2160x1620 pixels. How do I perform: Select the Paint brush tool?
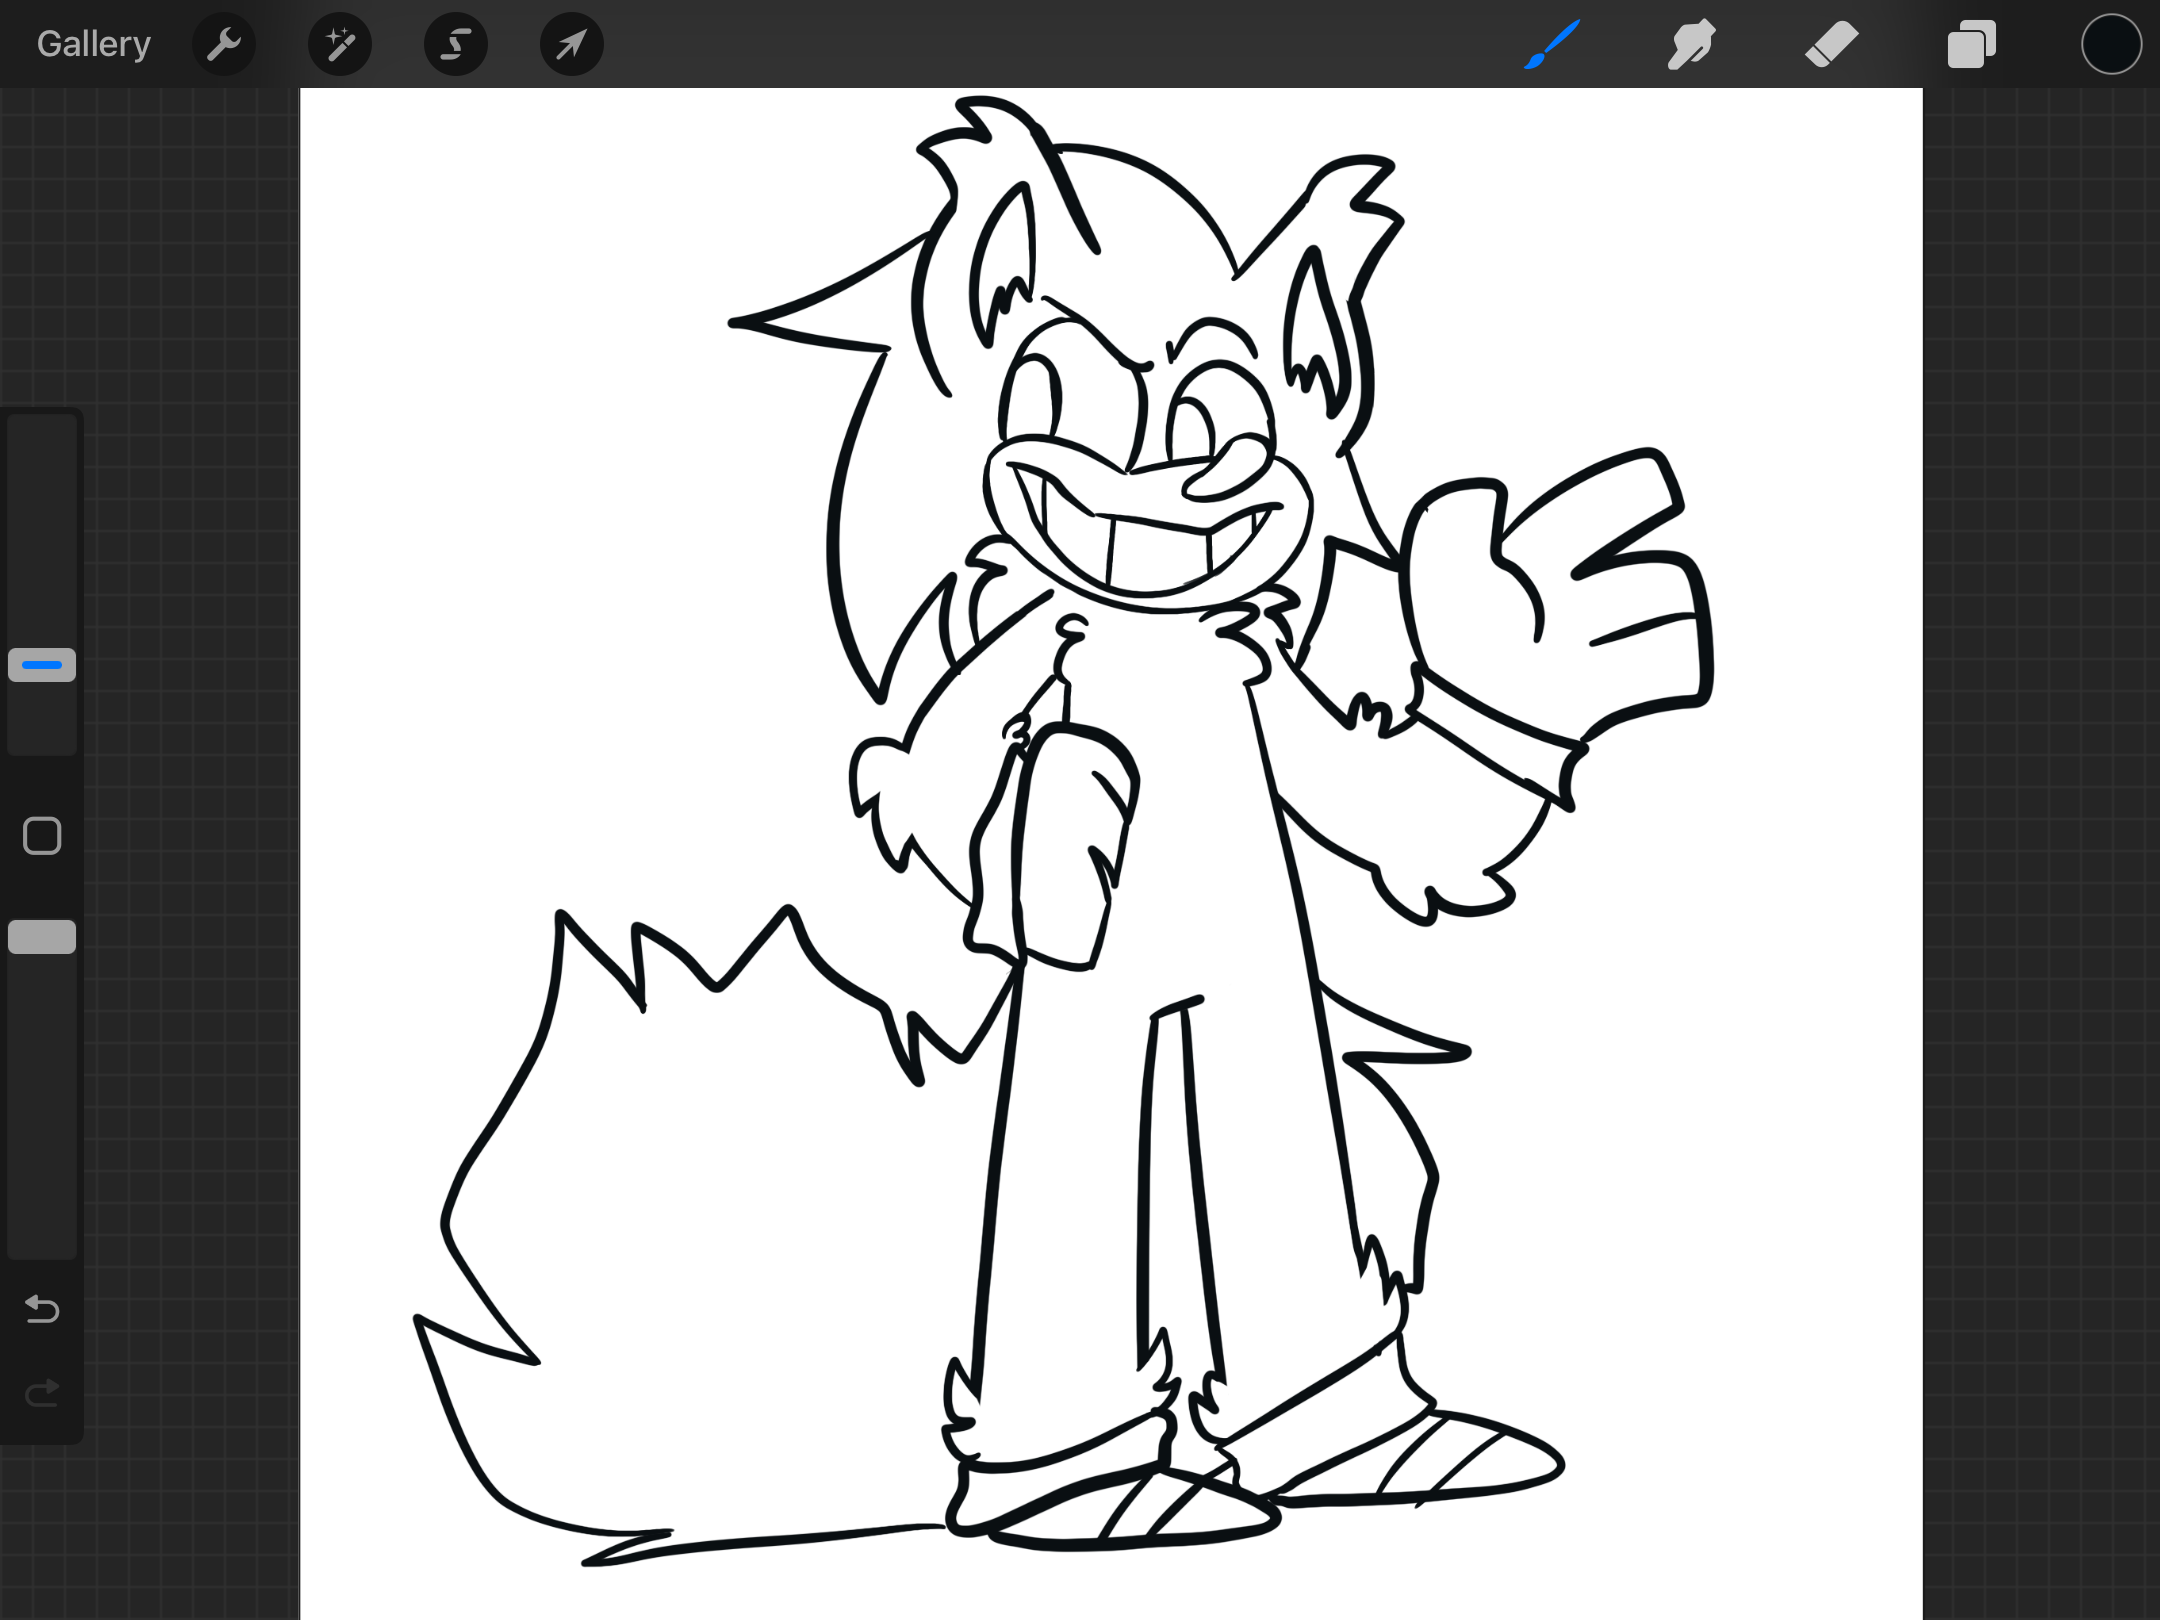coord(1552,44)
